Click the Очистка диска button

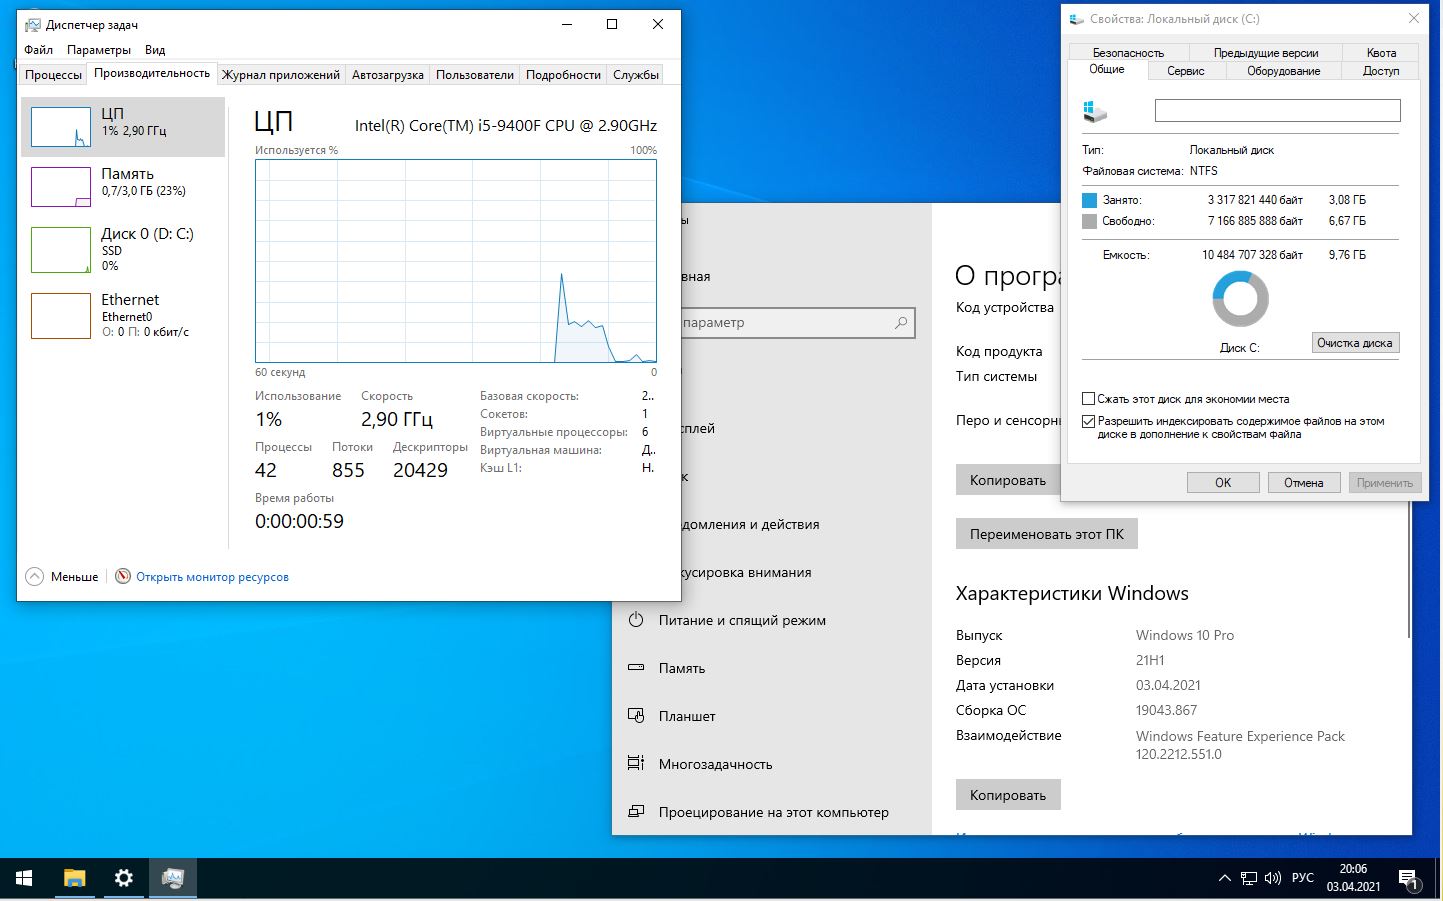1355,343
